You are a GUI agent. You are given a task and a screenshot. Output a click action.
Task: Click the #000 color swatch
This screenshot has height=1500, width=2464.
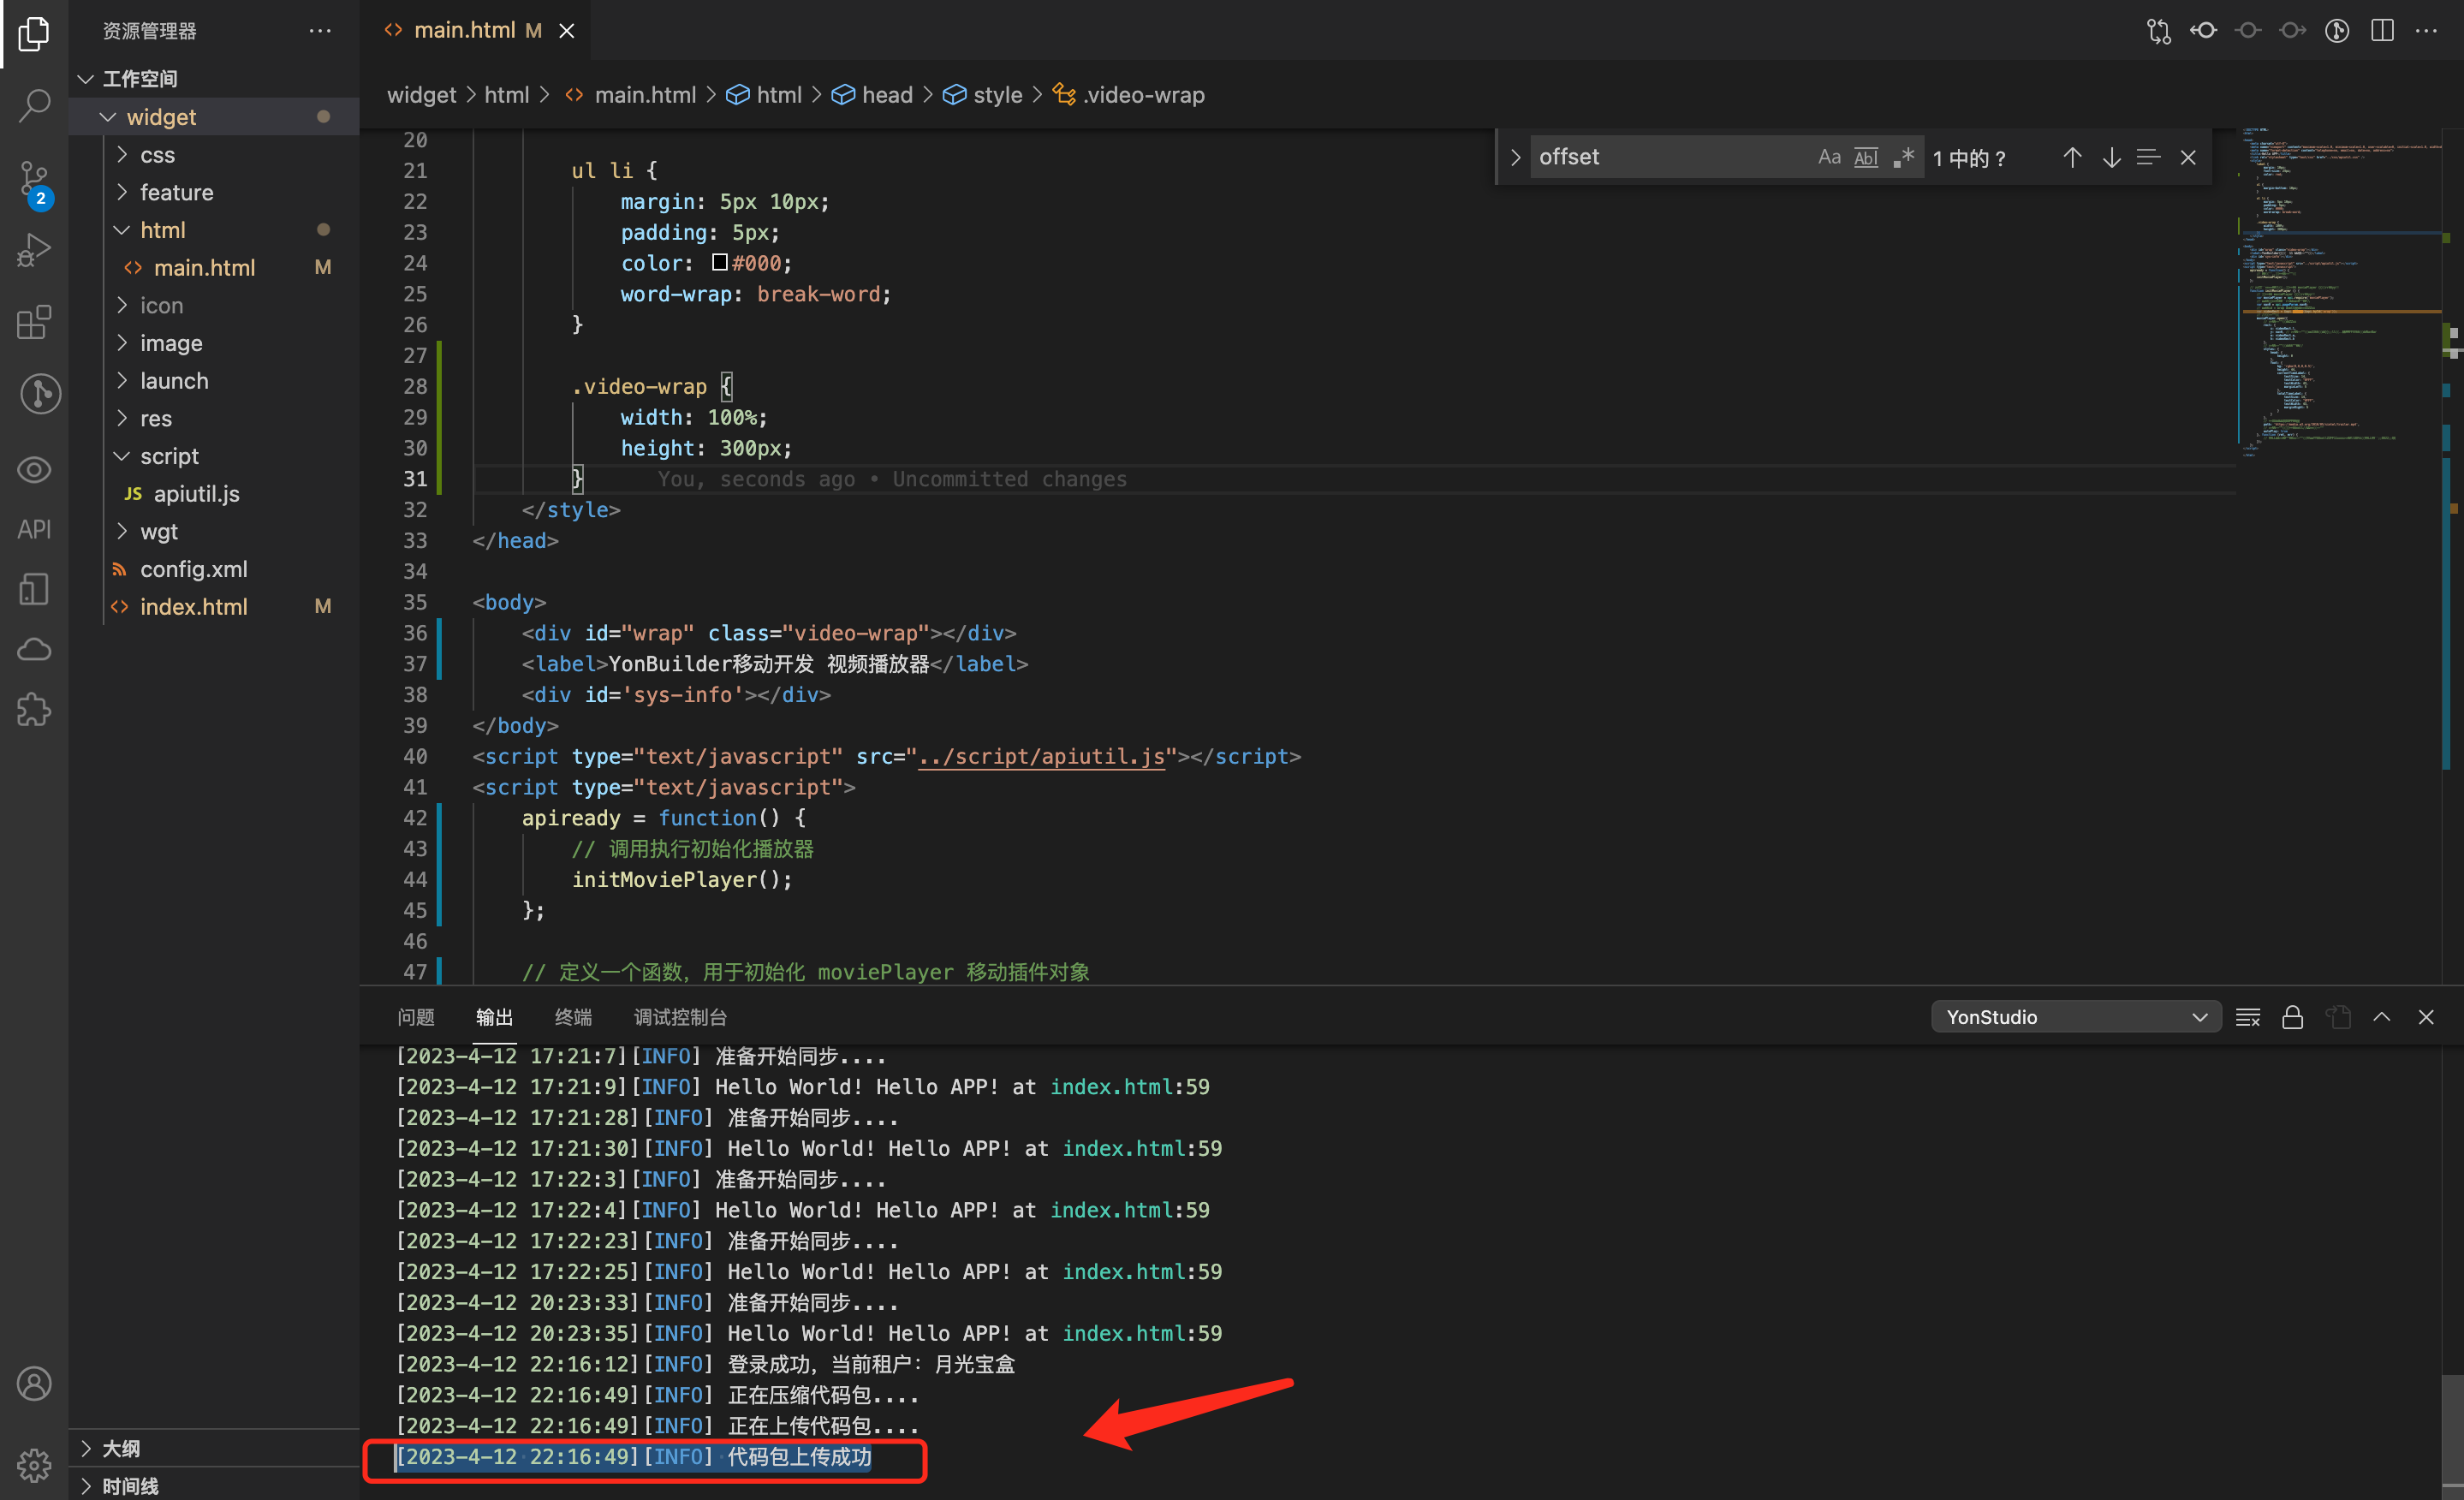[719, 263]
